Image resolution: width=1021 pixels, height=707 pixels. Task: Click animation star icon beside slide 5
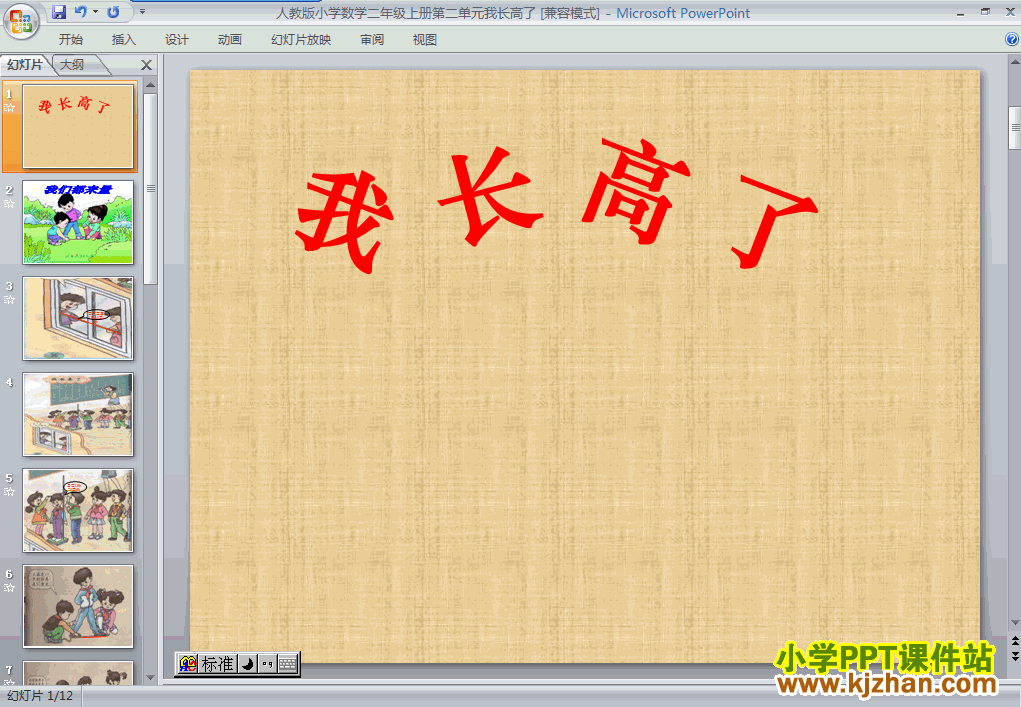[x=9, y=492]
